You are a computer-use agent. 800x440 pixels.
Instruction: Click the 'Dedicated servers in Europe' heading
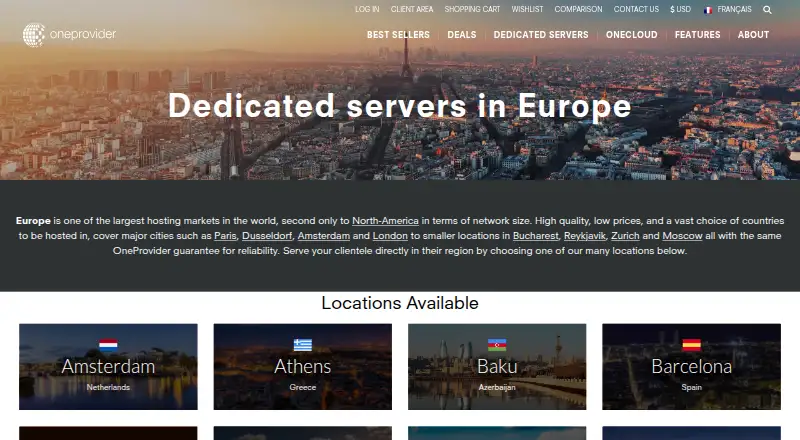(399, 106)
